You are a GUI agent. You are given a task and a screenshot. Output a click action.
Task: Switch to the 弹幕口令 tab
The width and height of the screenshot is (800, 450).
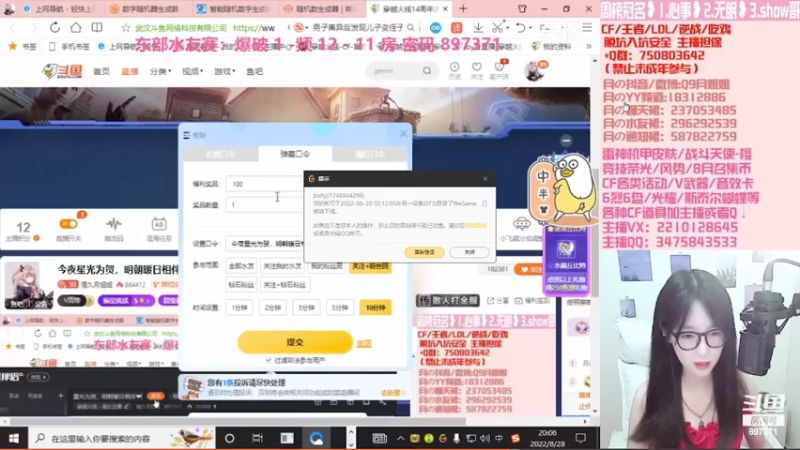click(x=295, y=154)
